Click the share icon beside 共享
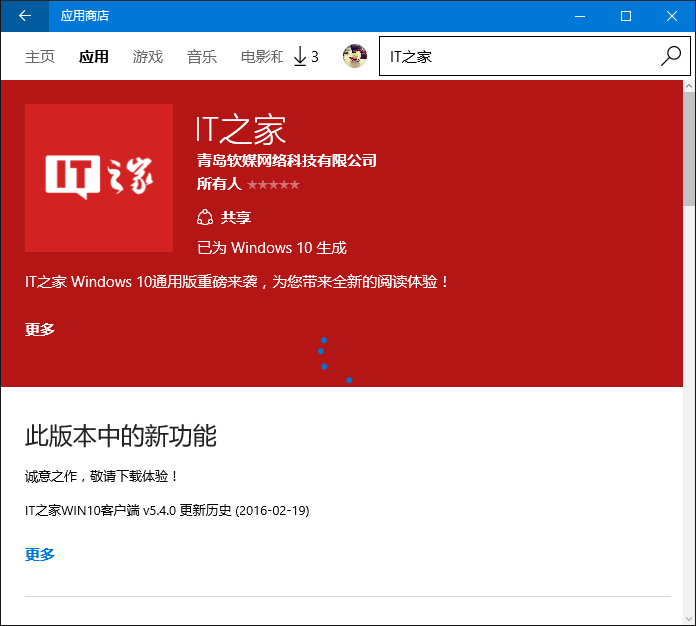The image size is (696, 626). pyautogui.click(x=205, y=218)
